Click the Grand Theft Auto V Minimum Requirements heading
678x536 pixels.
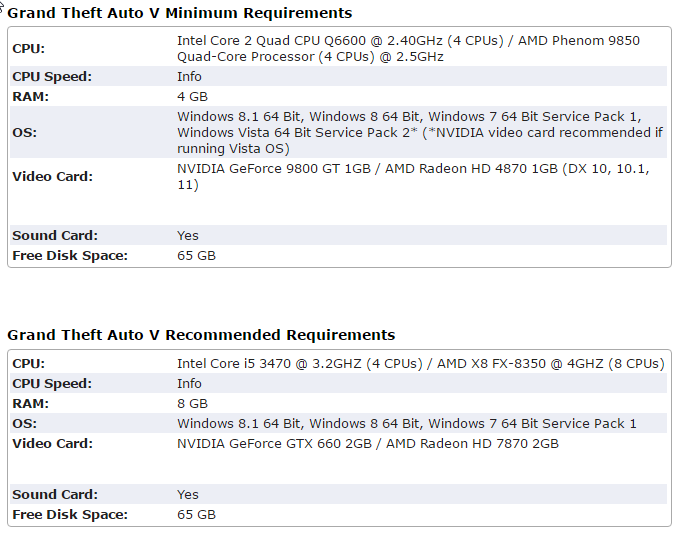(x=179, y=13)
